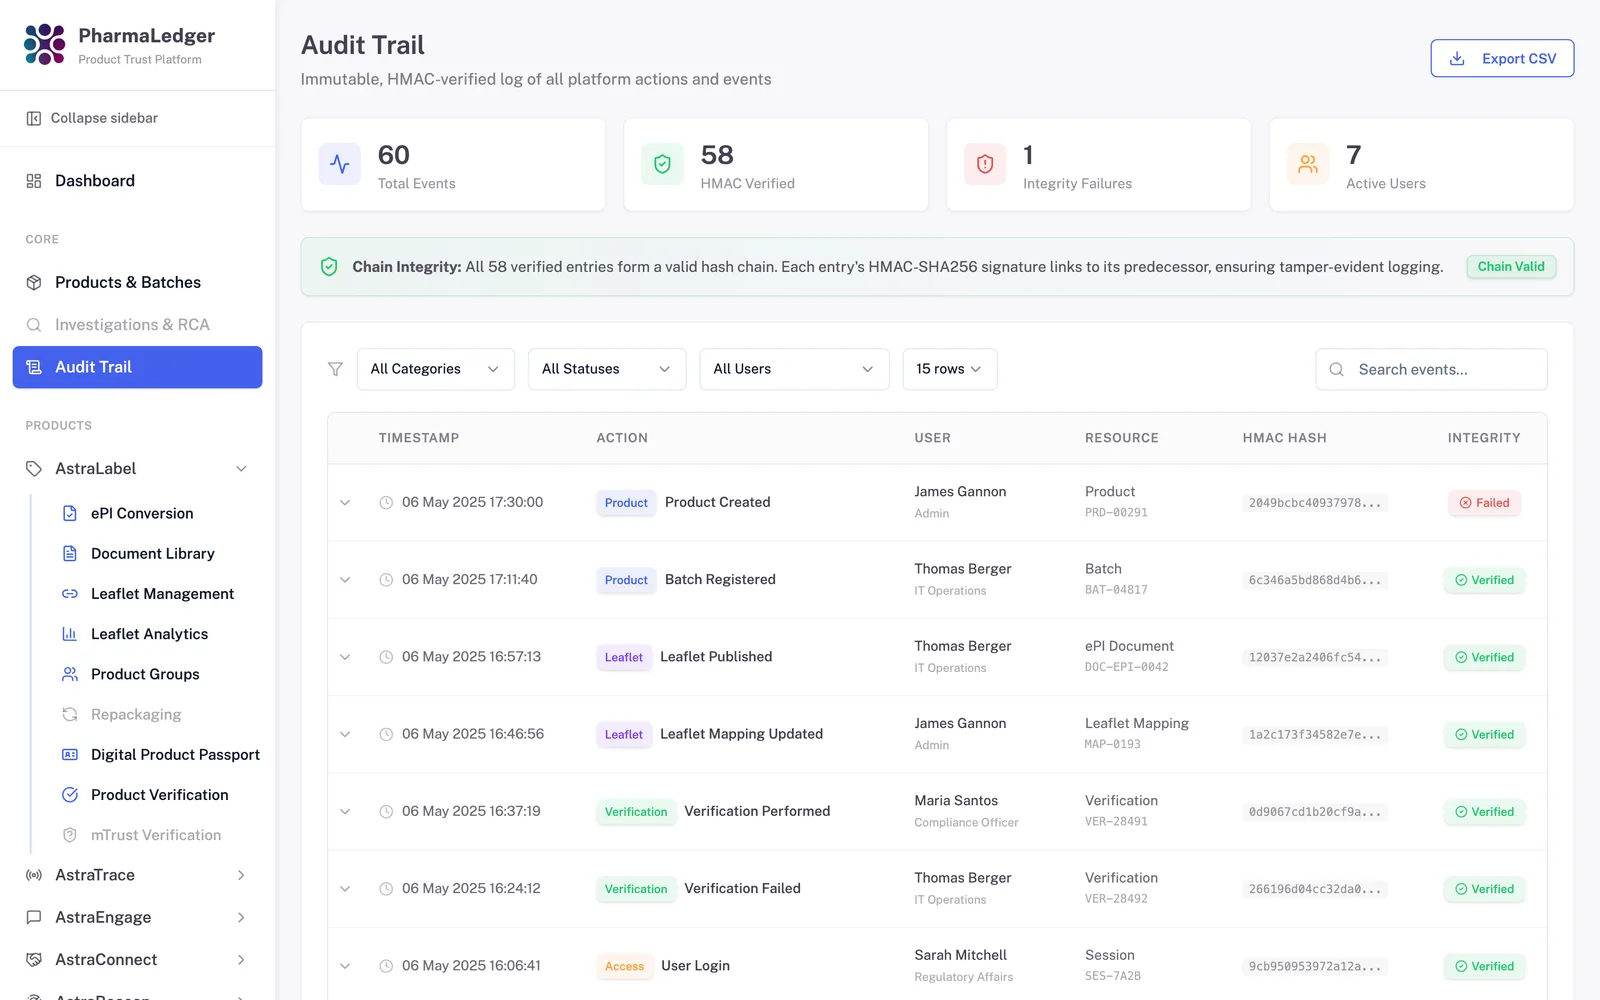
Task: Open the All Statuses dropdown
Action: 607,369
